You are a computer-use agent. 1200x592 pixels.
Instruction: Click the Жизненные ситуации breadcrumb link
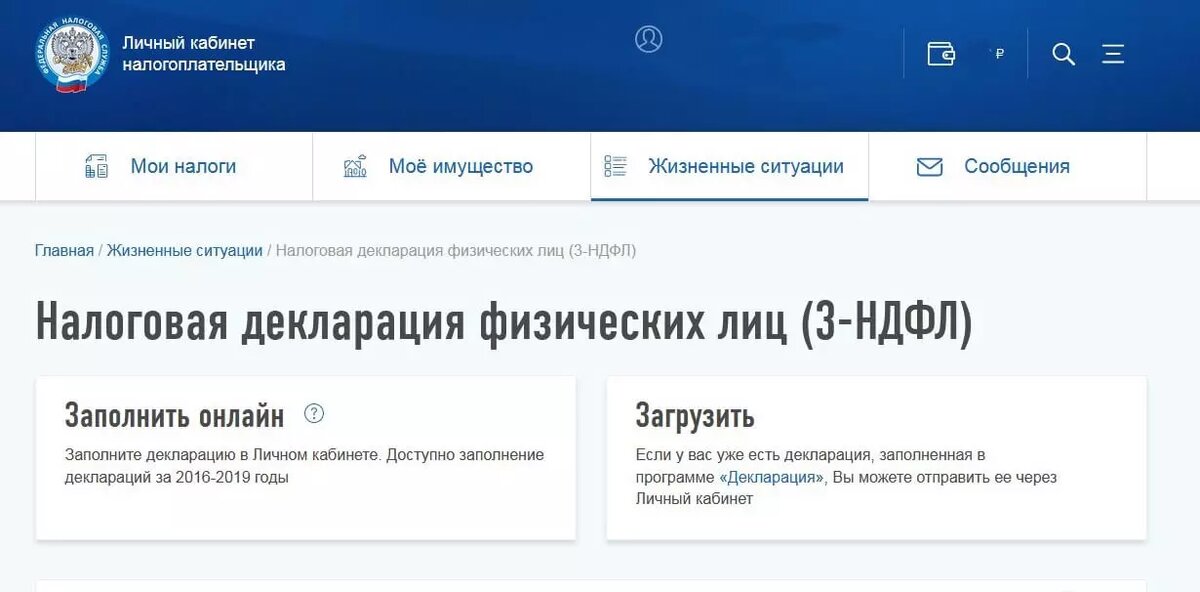pos(184,250)
